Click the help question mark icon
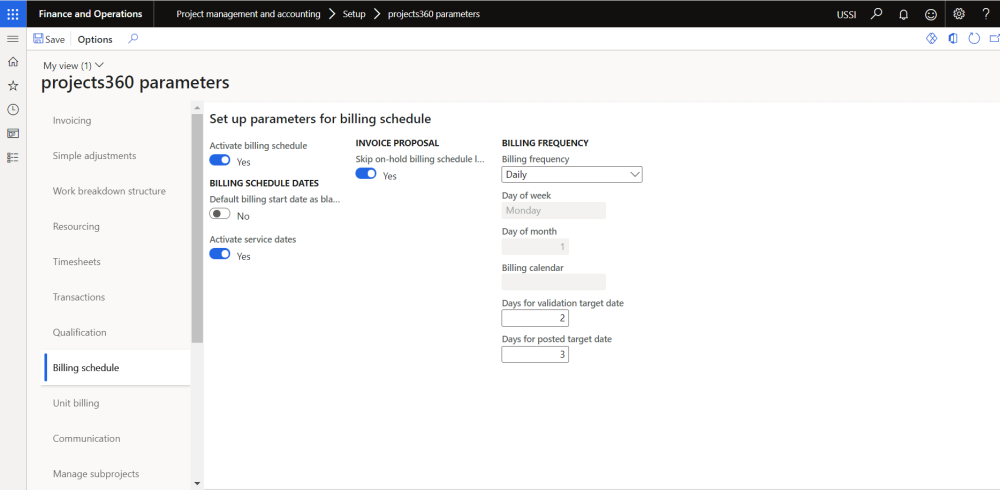Image resolution: width=1000 pixels, height=490 pixels. 986,14
